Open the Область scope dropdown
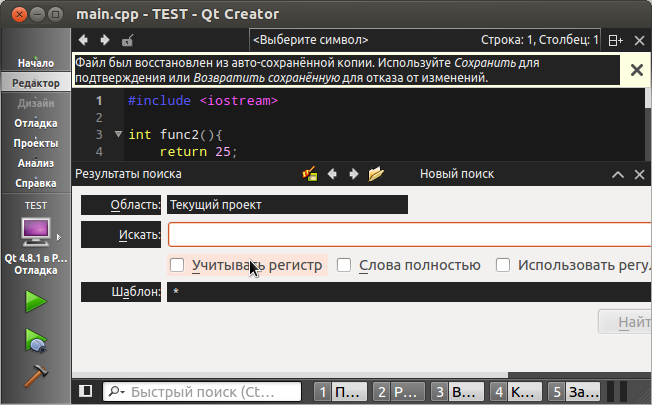The image size is (652, 405). [x=287, y=205]
